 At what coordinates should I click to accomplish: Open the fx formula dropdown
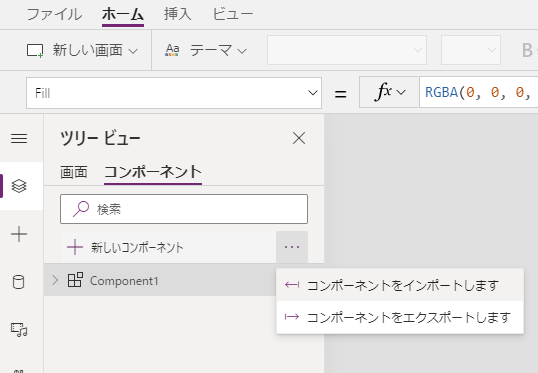coord(389,92)
